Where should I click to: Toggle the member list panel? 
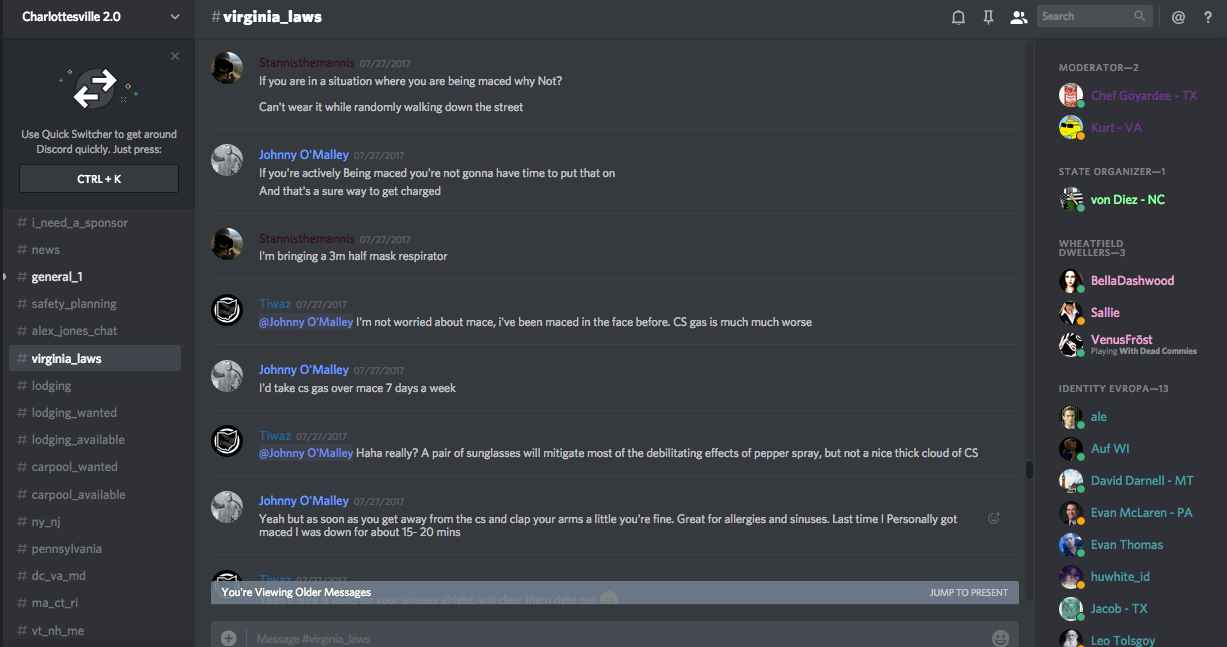1019,17
